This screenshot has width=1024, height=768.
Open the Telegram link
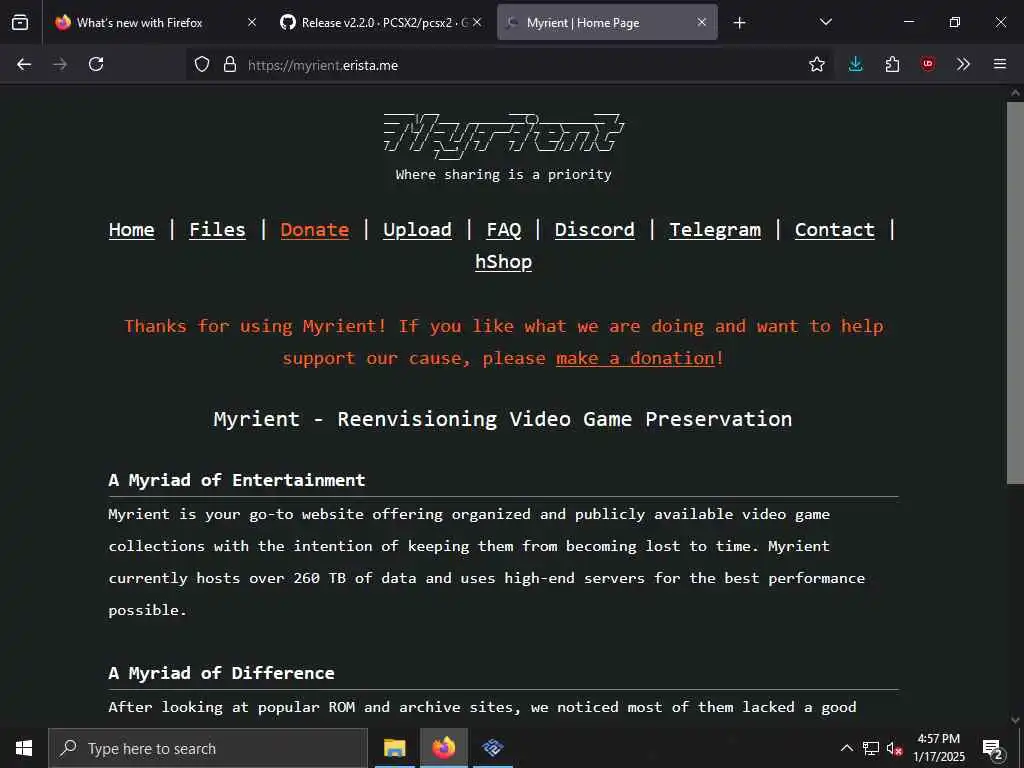coord(715,230)
